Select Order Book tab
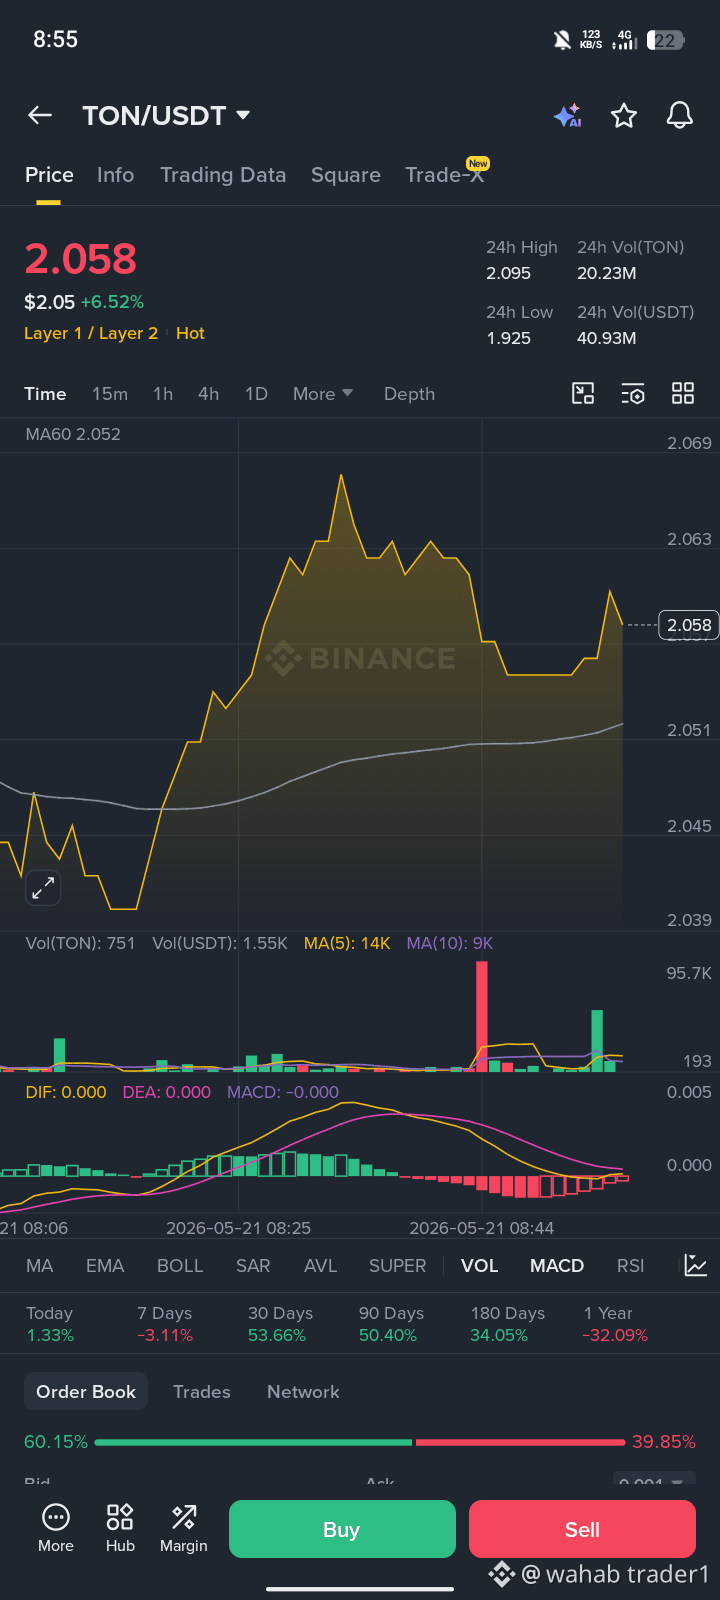Image resolution: width=720 pixels, height=1600 pixels. click(x=86, y=1392)
